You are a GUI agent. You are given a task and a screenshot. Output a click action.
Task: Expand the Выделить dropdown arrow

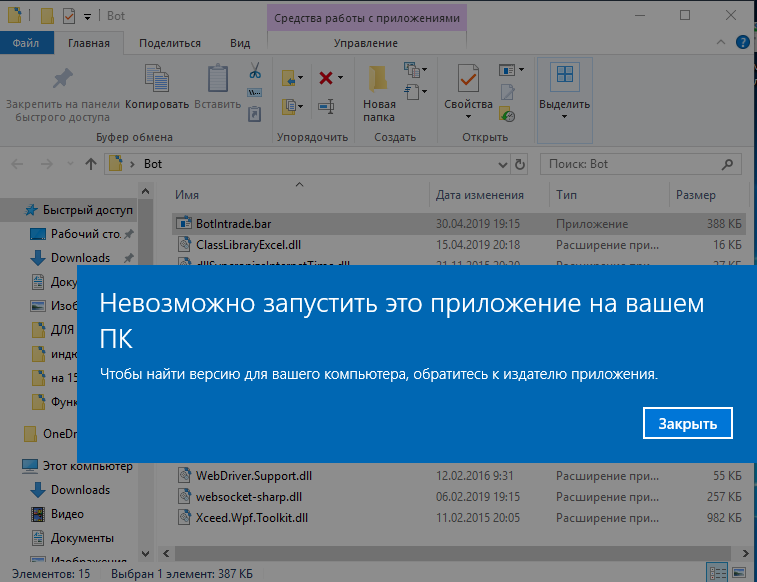[x=564, y=117]
